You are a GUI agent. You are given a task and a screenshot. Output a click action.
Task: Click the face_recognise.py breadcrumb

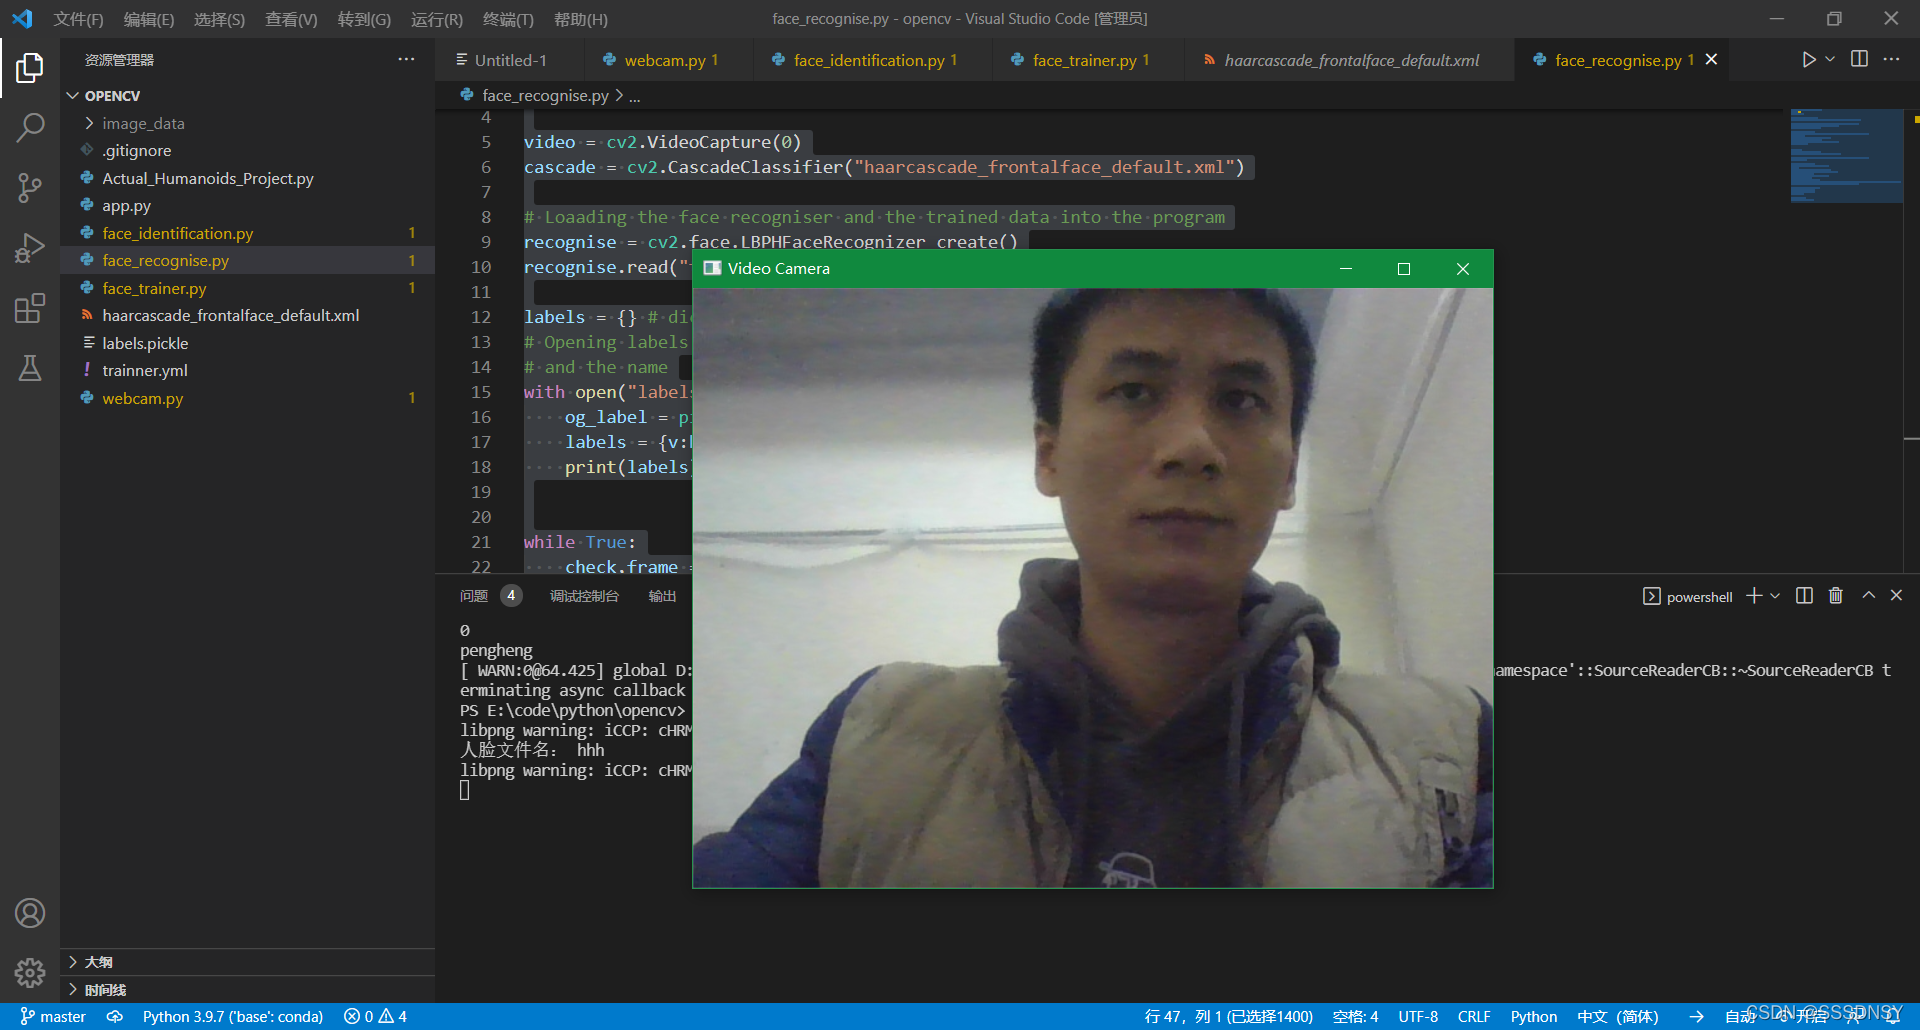[545, 96]
